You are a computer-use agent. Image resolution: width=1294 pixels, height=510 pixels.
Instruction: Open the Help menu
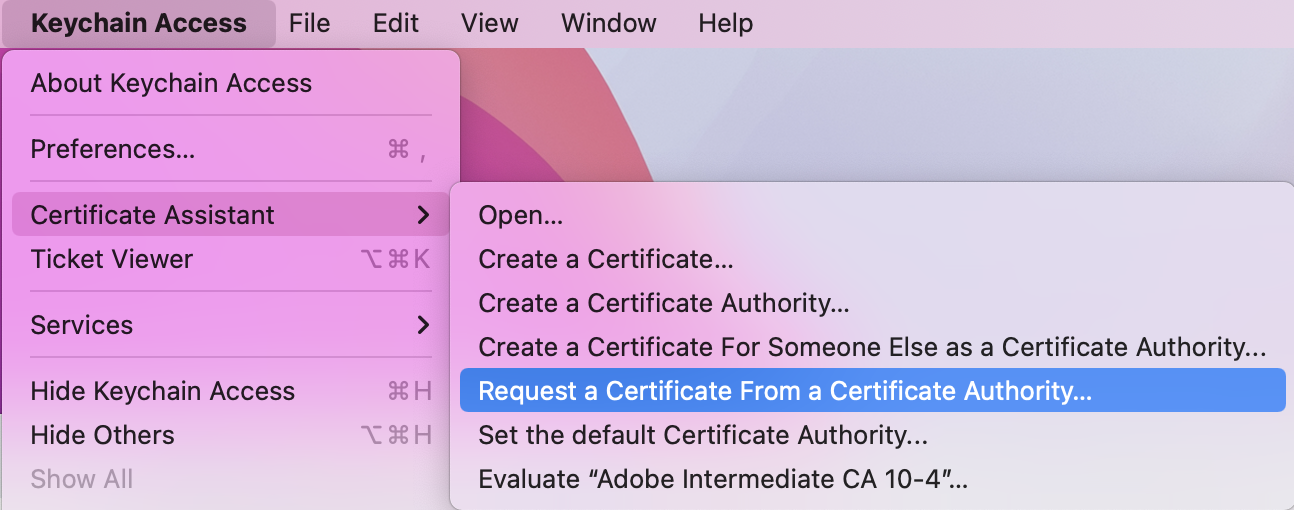pos(726,23)
